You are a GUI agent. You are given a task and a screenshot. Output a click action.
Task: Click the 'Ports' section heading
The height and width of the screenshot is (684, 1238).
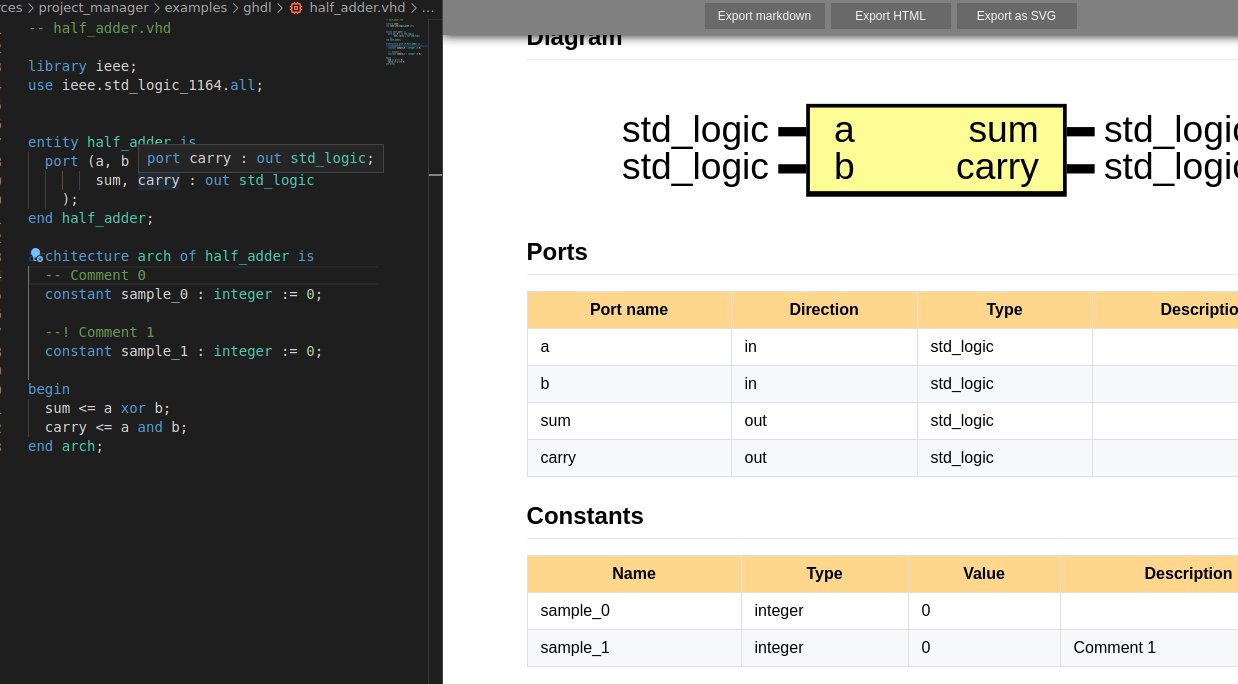(x=557, y=252)
